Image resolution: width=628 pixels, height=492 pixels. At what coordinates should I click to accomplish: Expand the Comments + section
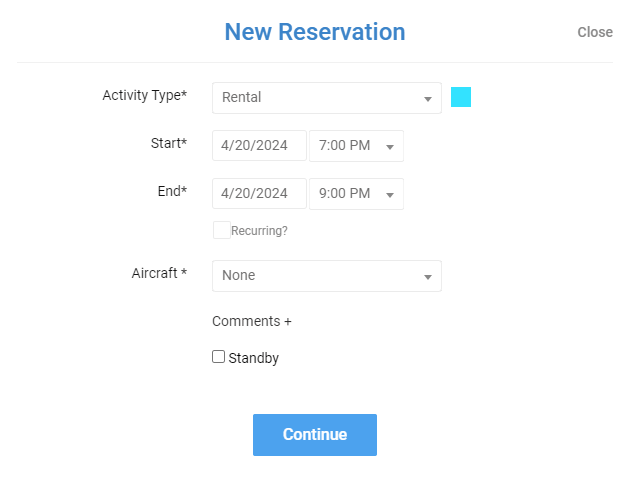click(252, 322)
